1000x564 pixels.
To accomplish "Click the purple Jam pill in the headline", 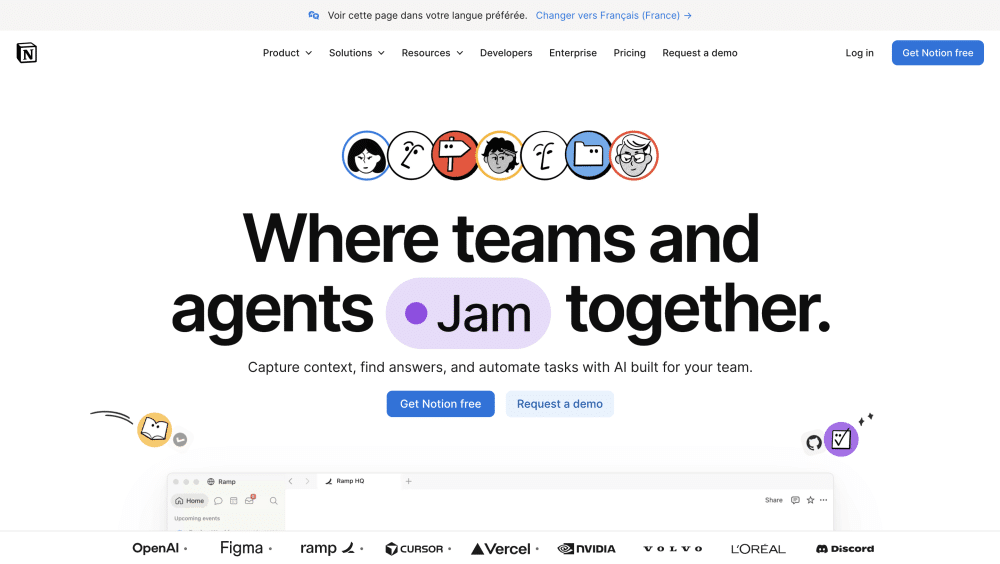I will coord(468,313).
